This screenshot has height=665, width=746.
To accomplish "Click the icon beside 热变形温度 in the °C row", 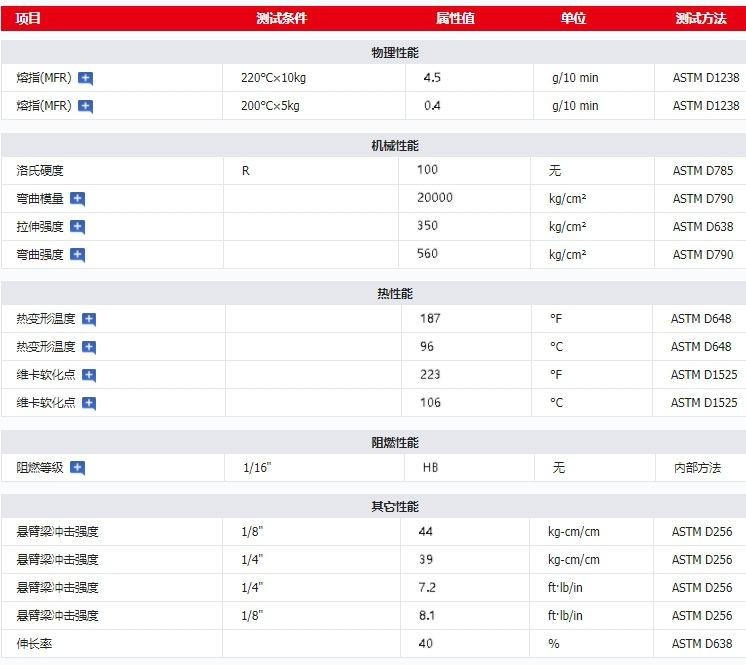I will [x=89, y=347].
